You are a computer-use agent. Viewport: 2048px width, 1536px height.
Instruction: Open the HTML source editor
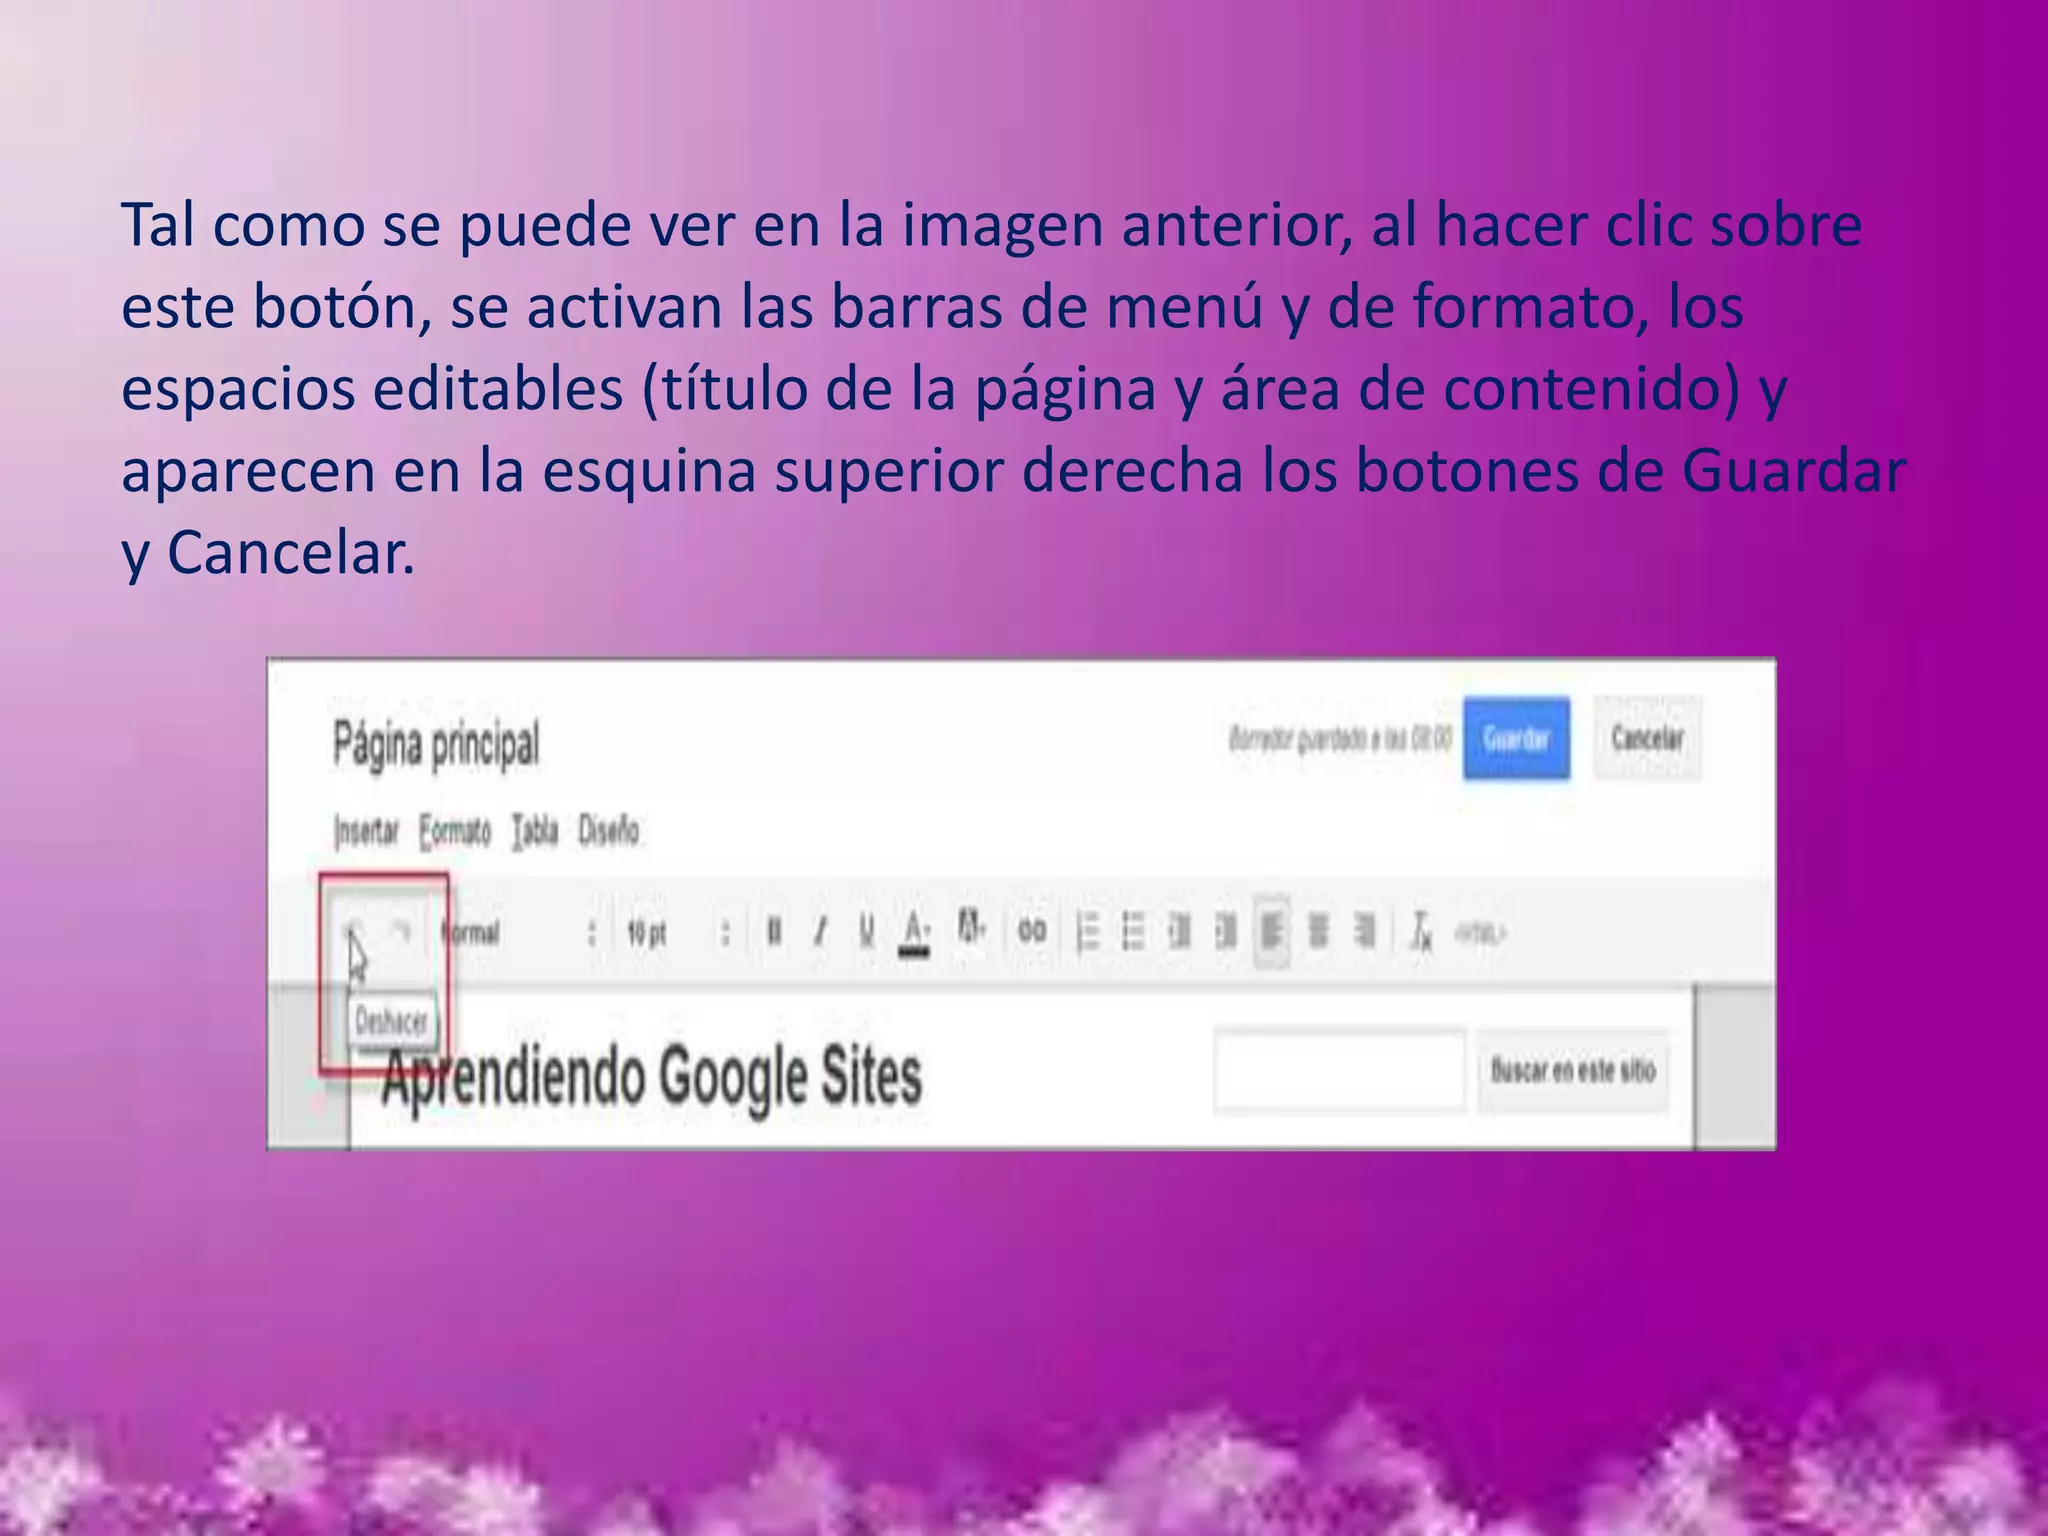click(1480, 933)
